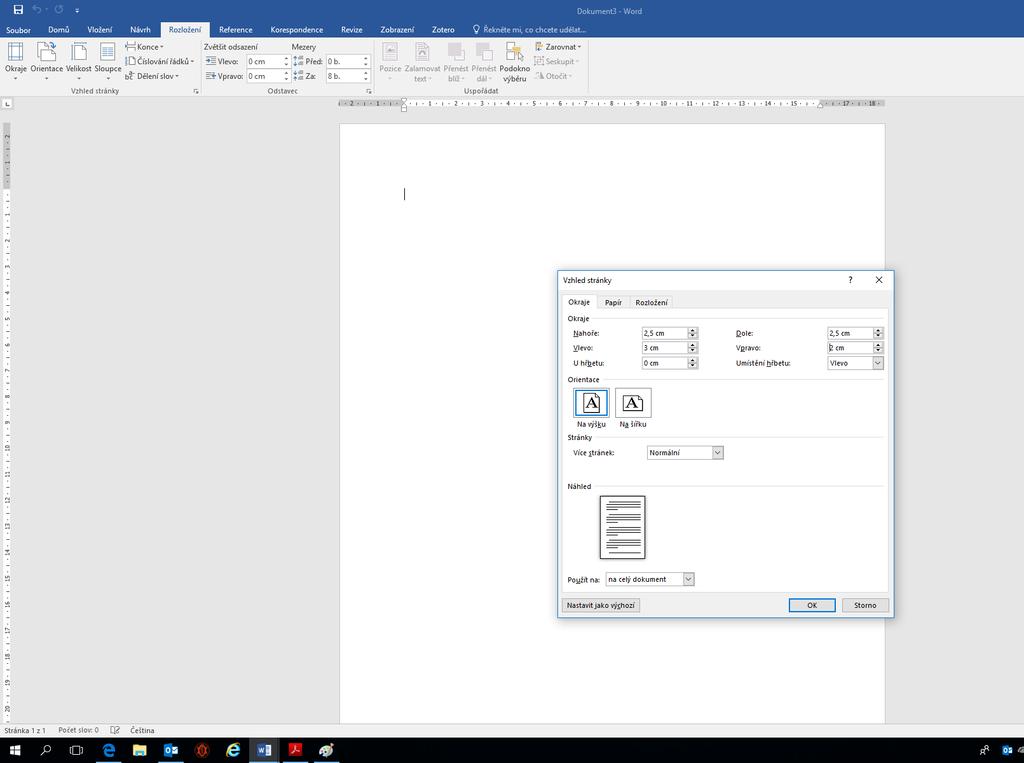Click the Nahoře top margin field

point(664,333)
